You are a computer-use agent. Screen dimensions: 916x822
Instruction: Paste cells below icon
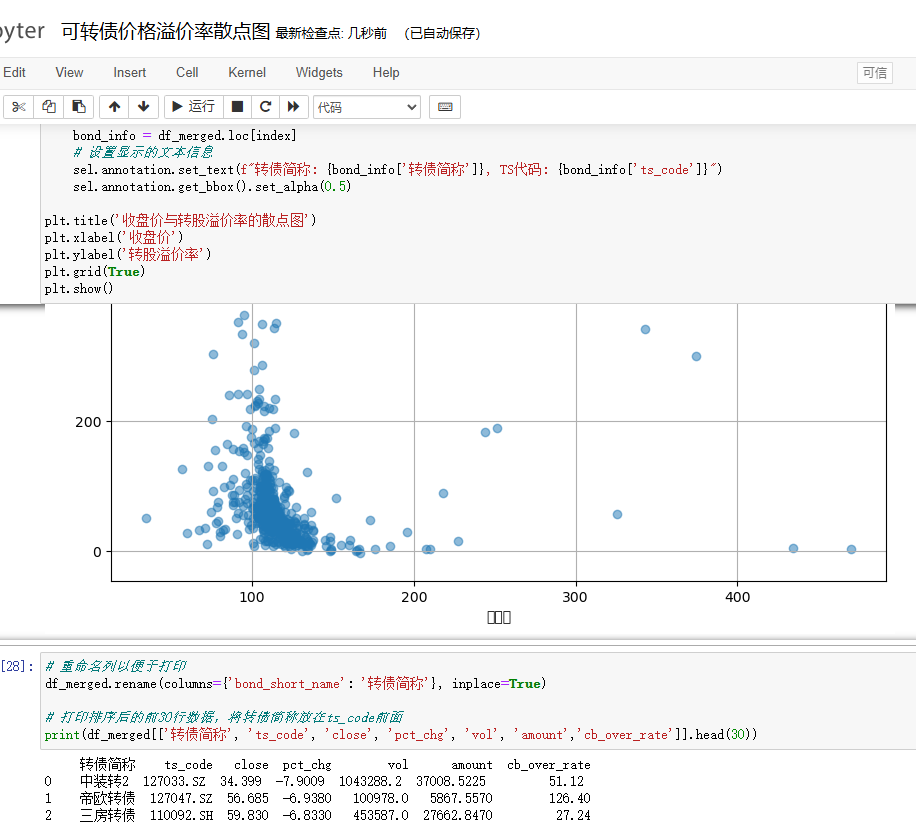(78, 107)
